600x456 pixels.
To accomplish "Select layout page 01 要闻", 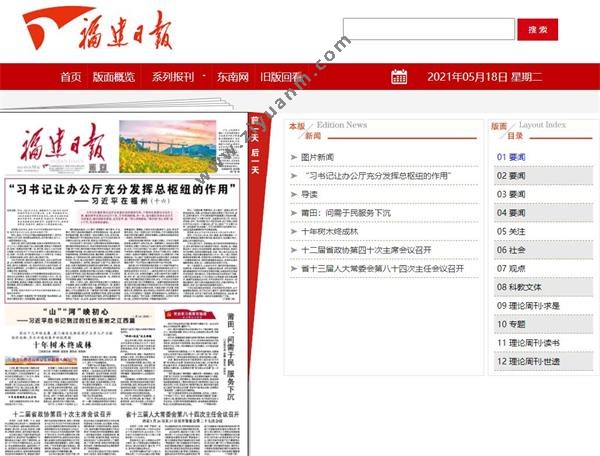I will coord(511,157).
